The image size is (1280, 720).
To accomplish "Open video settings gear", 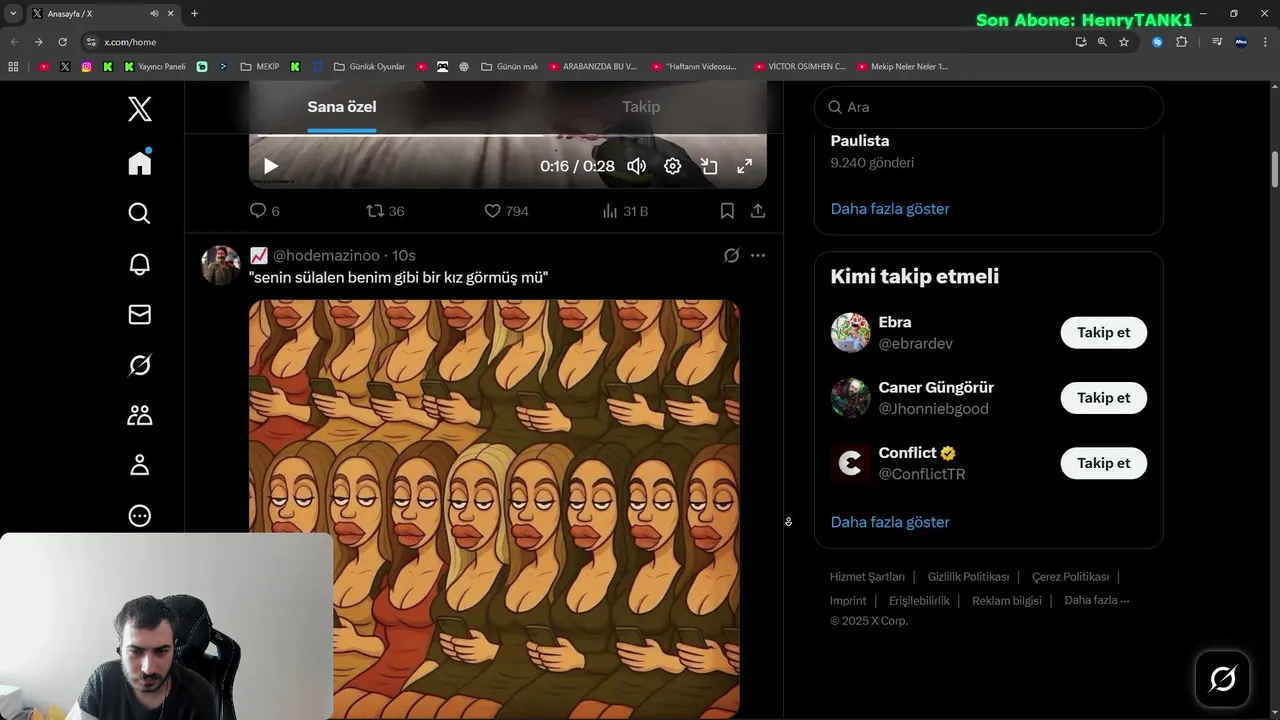I will coord(673,166).
